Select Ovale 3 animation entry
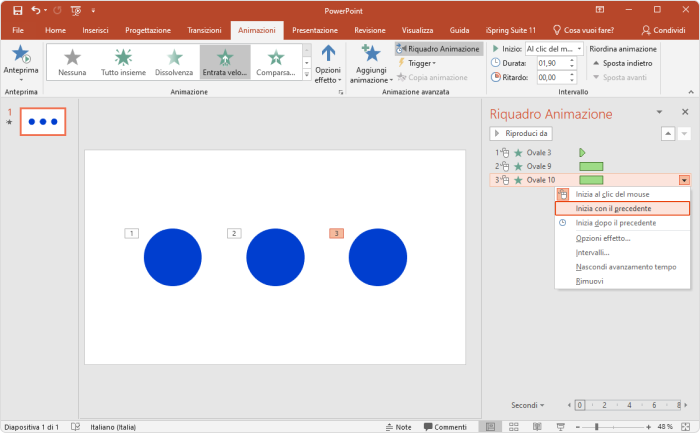The height and width of the screenshot is (433, 700). pos(590,153)
